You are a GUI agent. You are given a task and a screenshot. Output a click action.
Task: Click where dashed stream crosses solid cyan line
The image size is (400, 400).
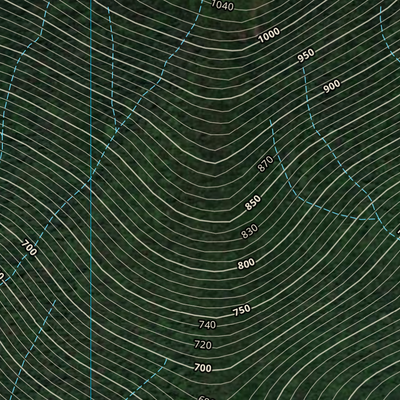click(91, 179)
